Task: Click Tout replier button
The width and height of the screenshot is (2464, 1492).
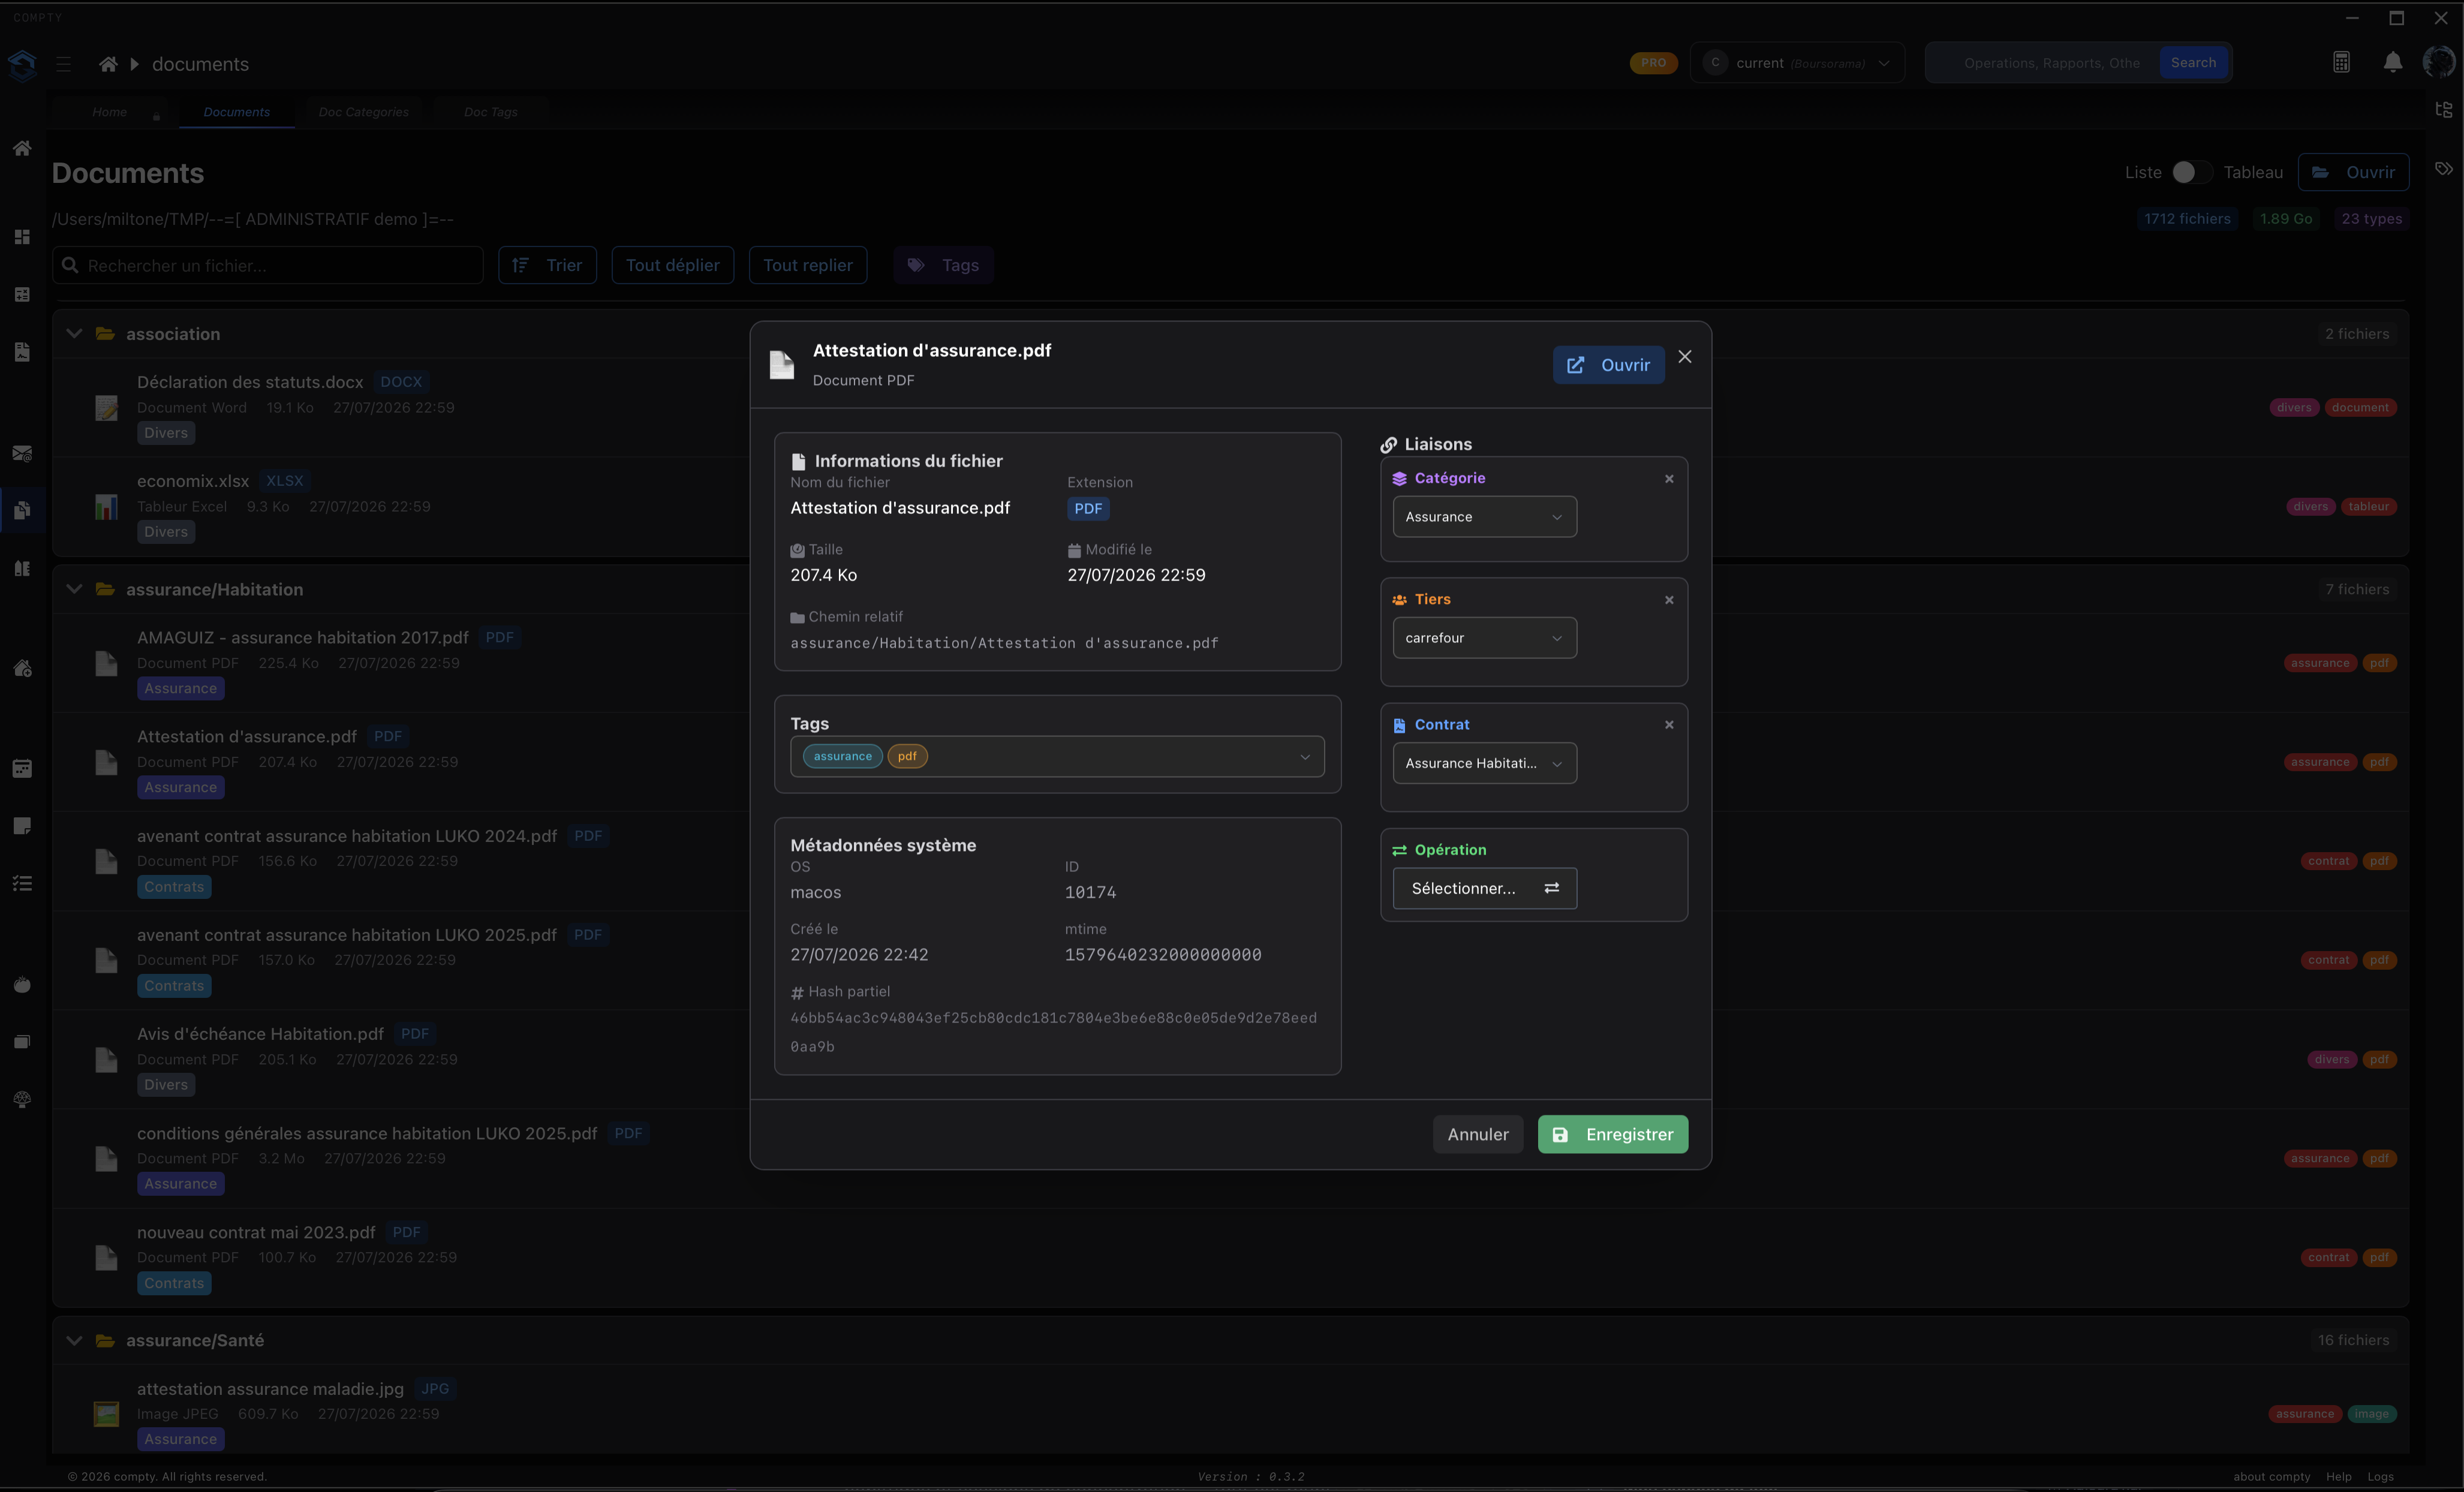Action: (x=808, y=266)
